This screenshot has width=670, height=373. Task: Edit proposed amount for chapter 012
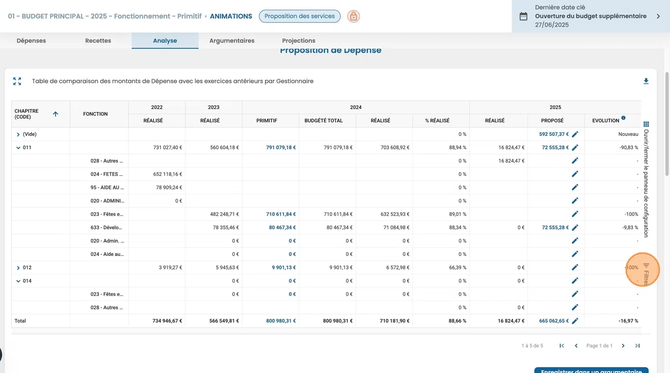[x=575, y=267]
